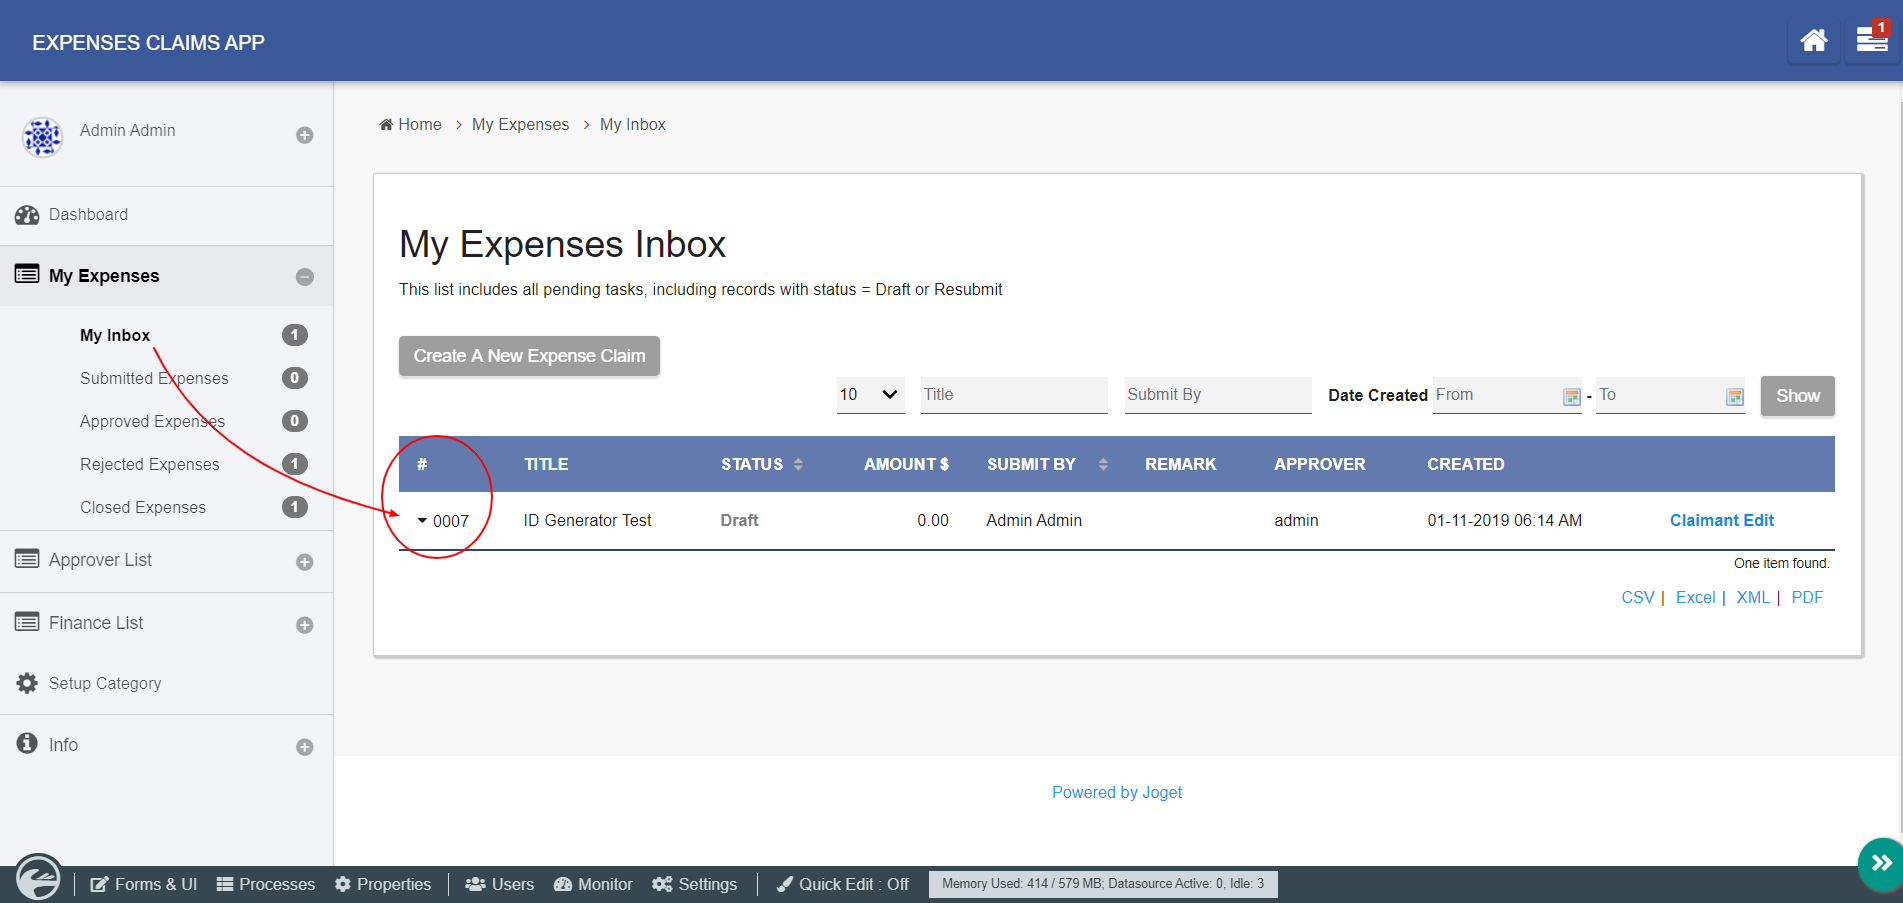Click the Closed Expenses count badge
This screenshot has width=1903, height=903.
coord(294,507)
